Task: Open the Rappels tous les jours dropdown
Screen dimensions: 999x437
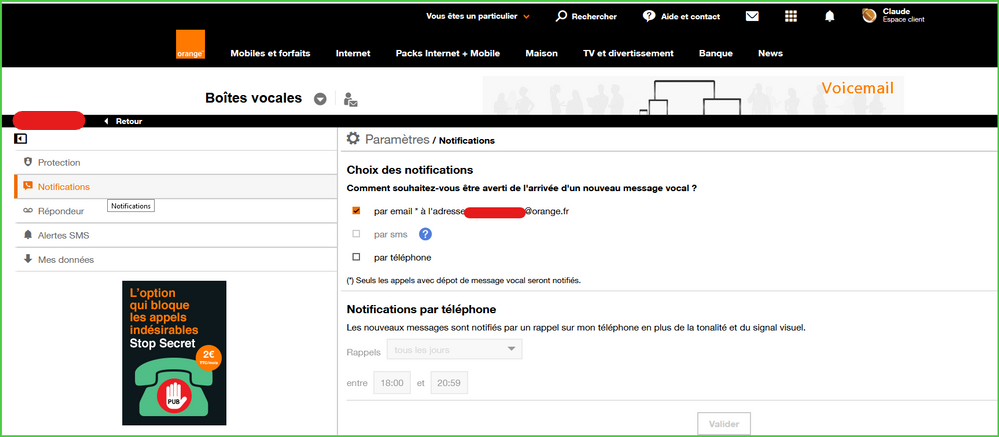Action: [x=455, y=349]
